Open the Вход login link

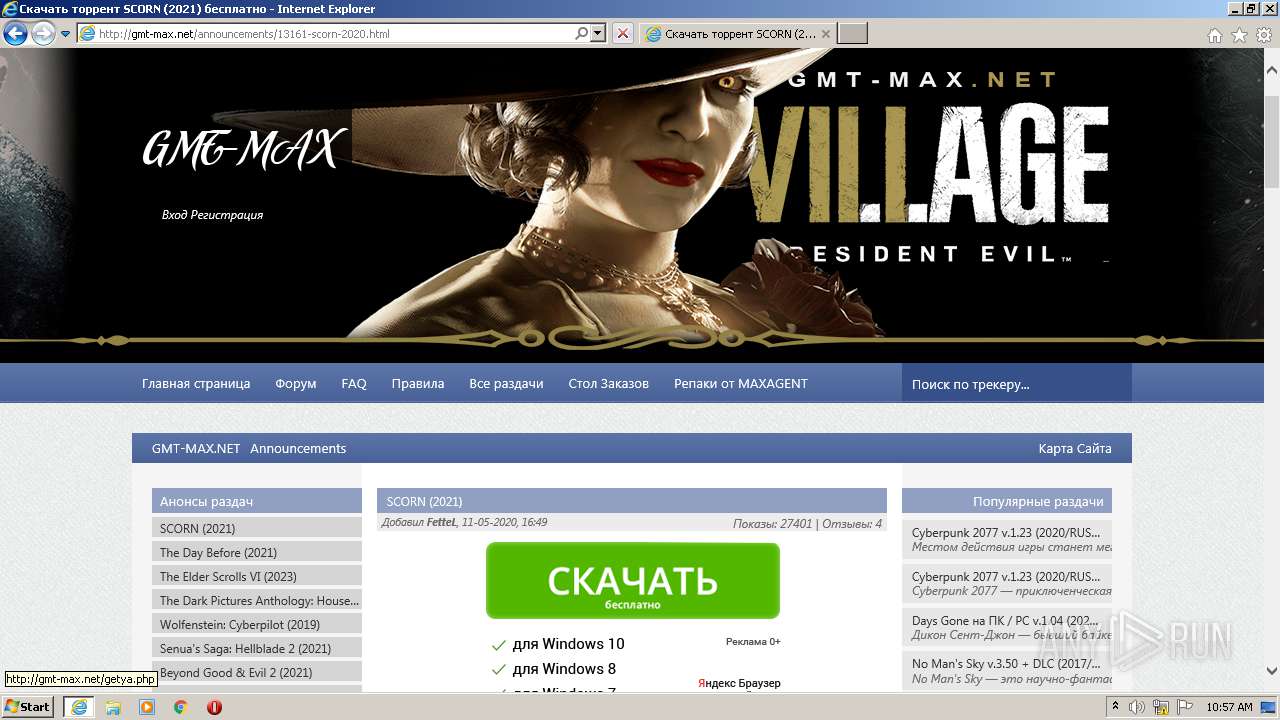coord(174,215)
